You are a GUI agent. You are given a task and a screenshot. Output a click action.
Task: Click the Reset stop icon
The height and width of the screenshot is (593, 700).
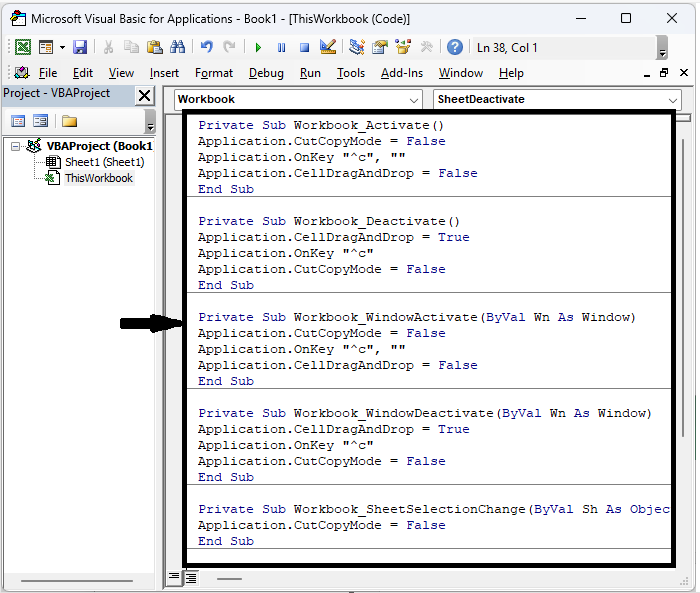tap(304, 47)
